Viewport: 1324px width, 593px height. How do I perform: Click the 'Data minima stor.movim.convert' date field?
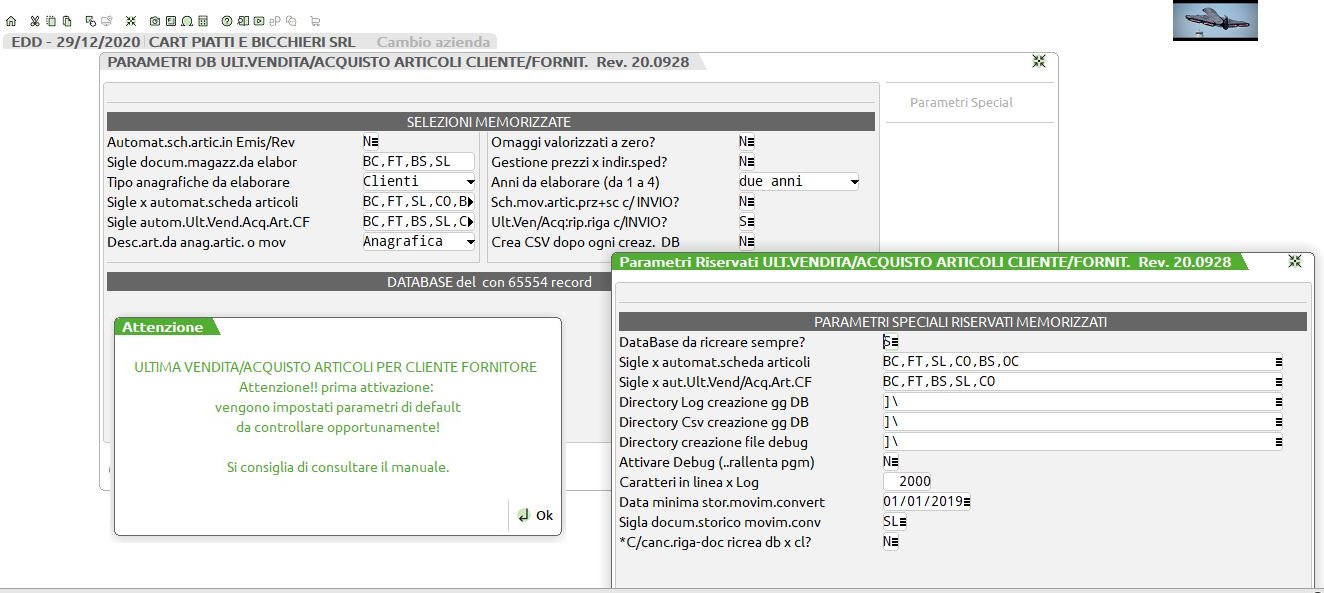pyautogui.click(x=926, y=502)
